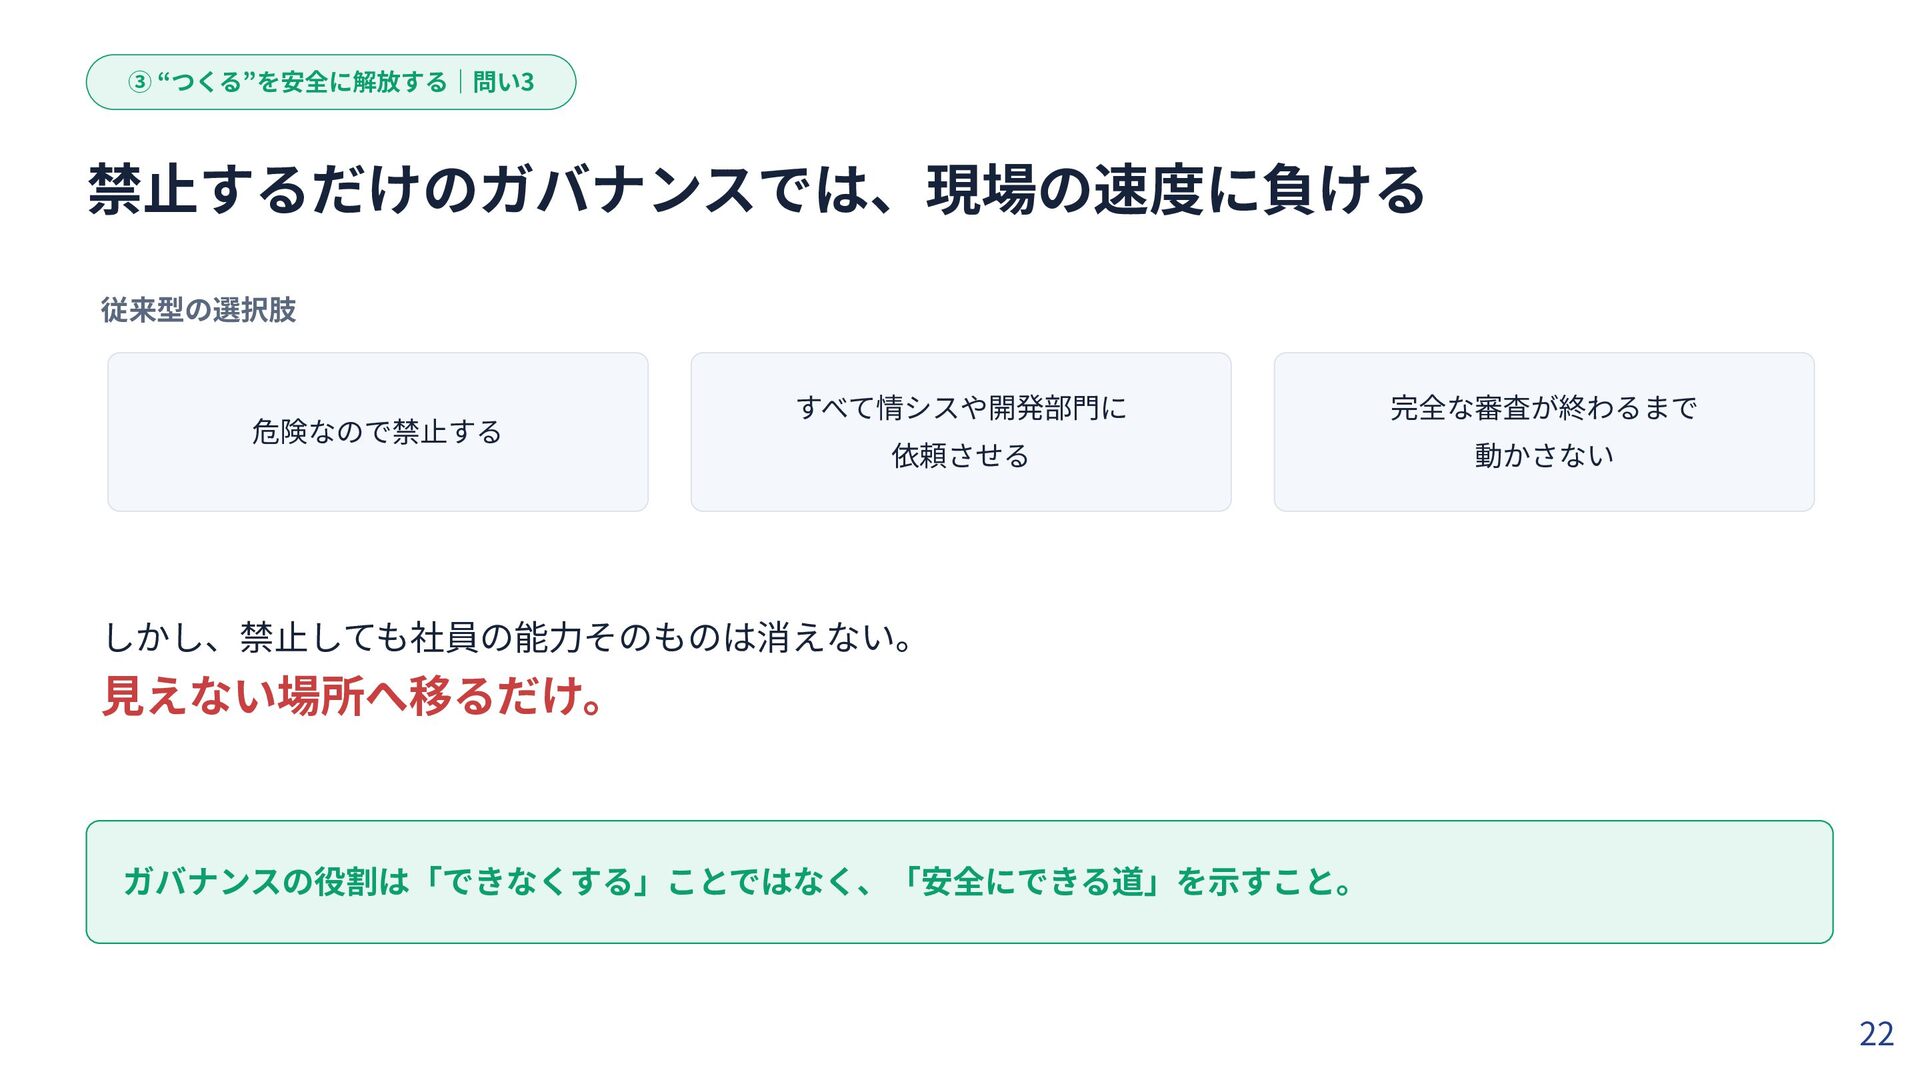Select the 危険なので禁止する card
This screenshot has width=1920, height=1080.
tap(378, 432)
